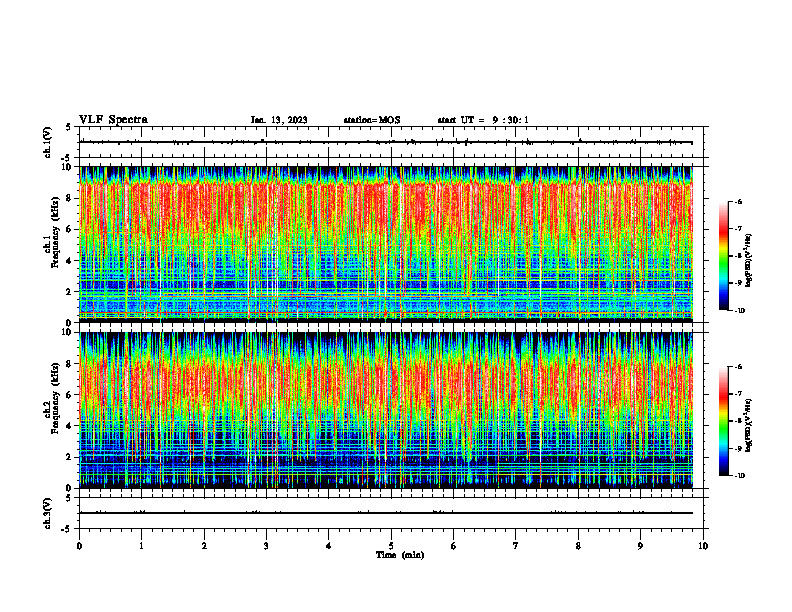Click the date 'Jan. 13, 2023' label
The height and width of the screenshot is (612, 792).
pyautogui.click(x=279, y=120)
